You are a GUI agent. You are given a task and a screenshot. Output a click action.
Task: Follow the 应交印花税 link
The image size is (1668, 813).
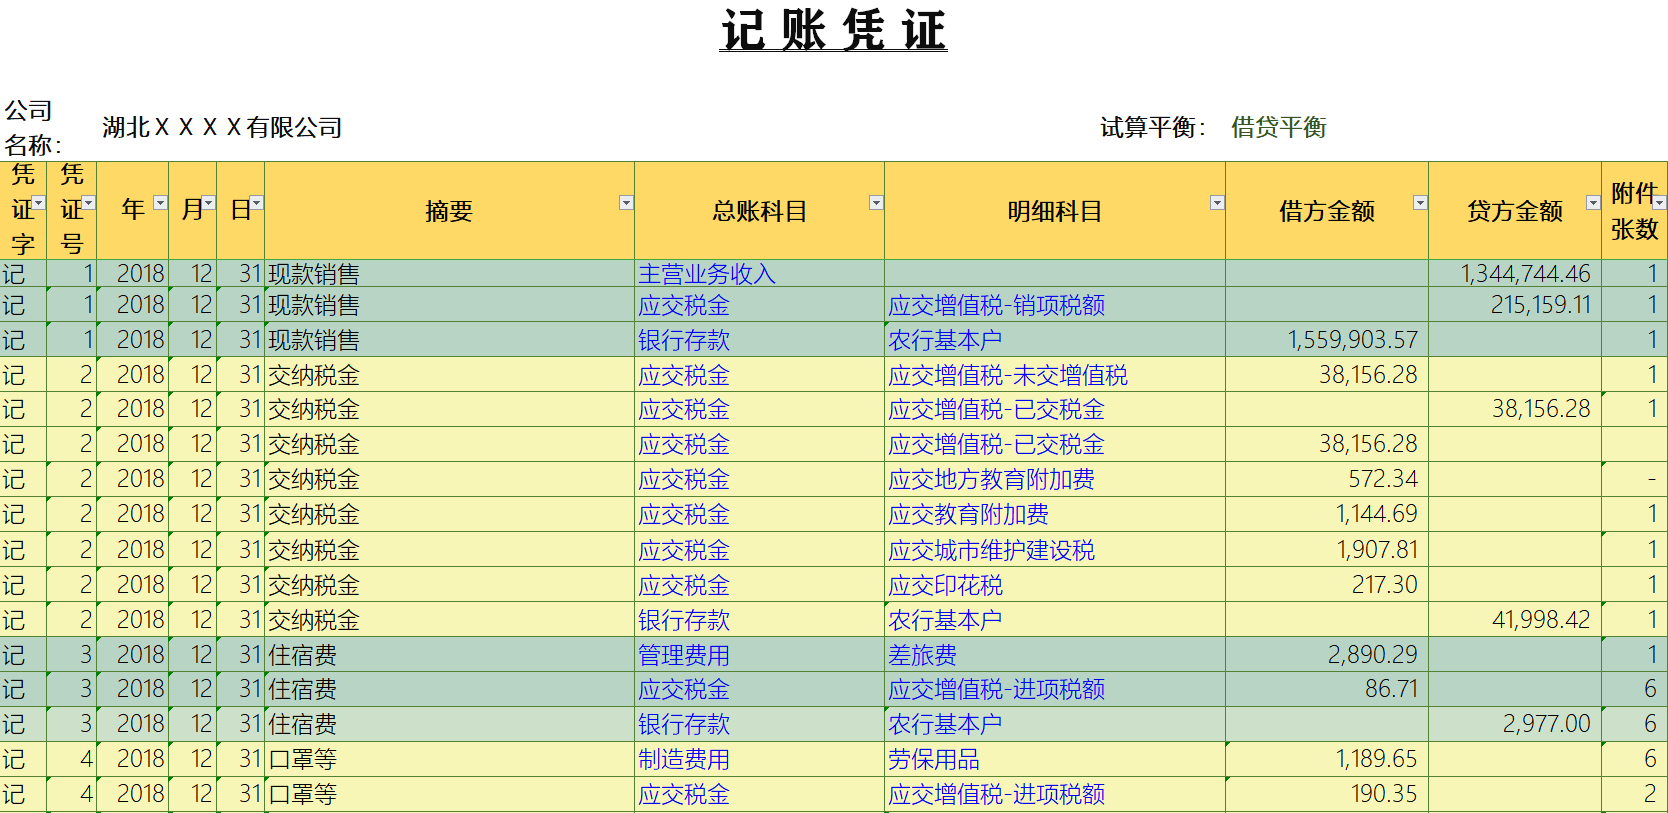(945, 585)
